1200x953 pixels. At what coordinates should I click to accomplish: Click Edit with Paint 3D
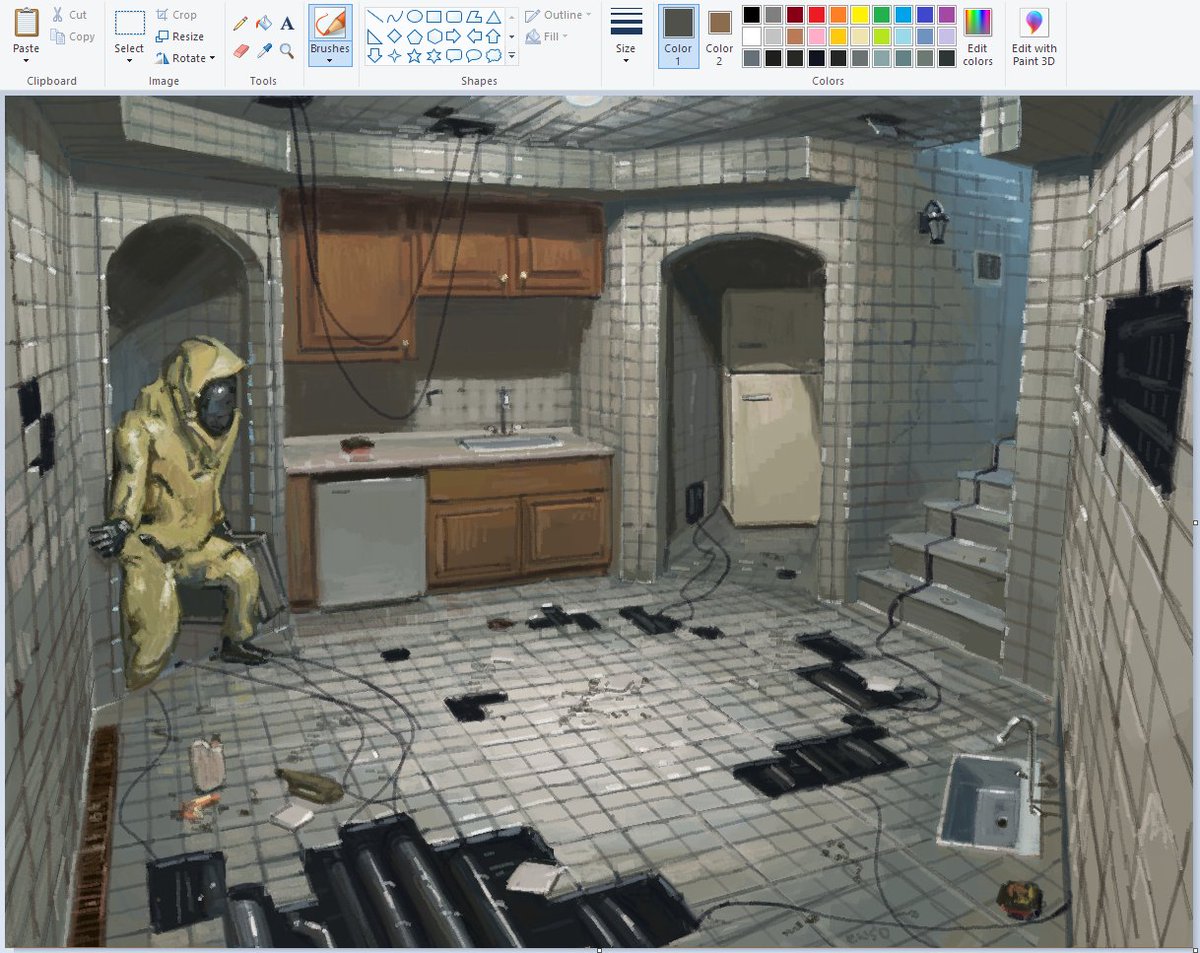click(x=1034, y=36)
